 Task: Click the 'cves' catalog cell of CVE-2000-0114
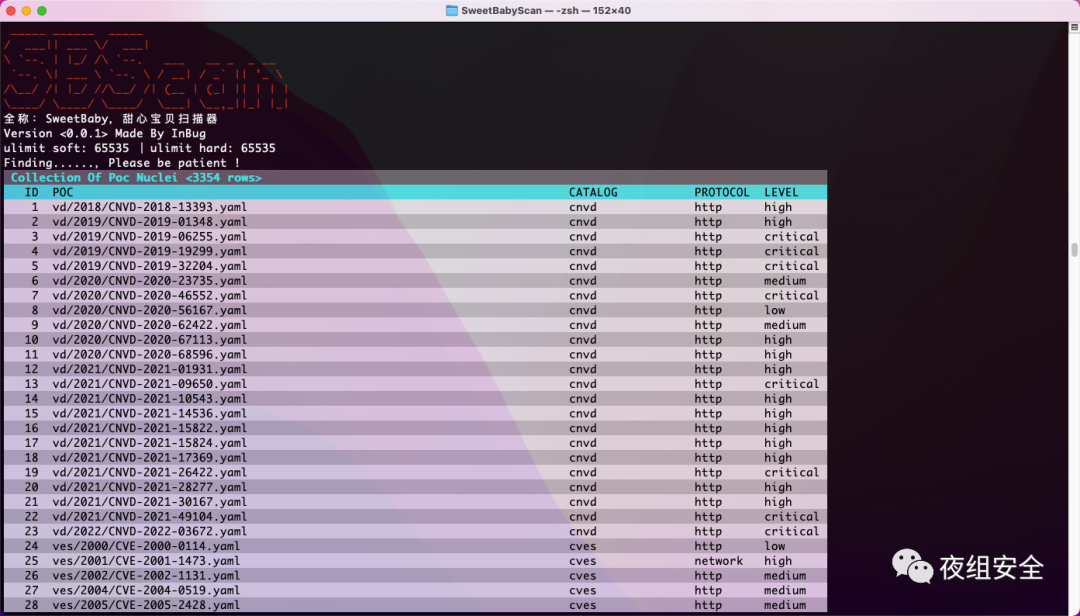[583, 546]
